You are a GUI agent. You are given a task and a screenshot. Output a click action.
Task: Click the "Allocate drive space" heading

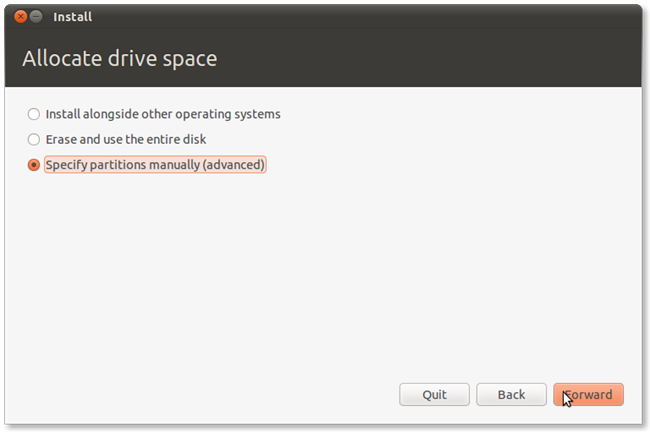pyautogui.click(x=120, y=59)
